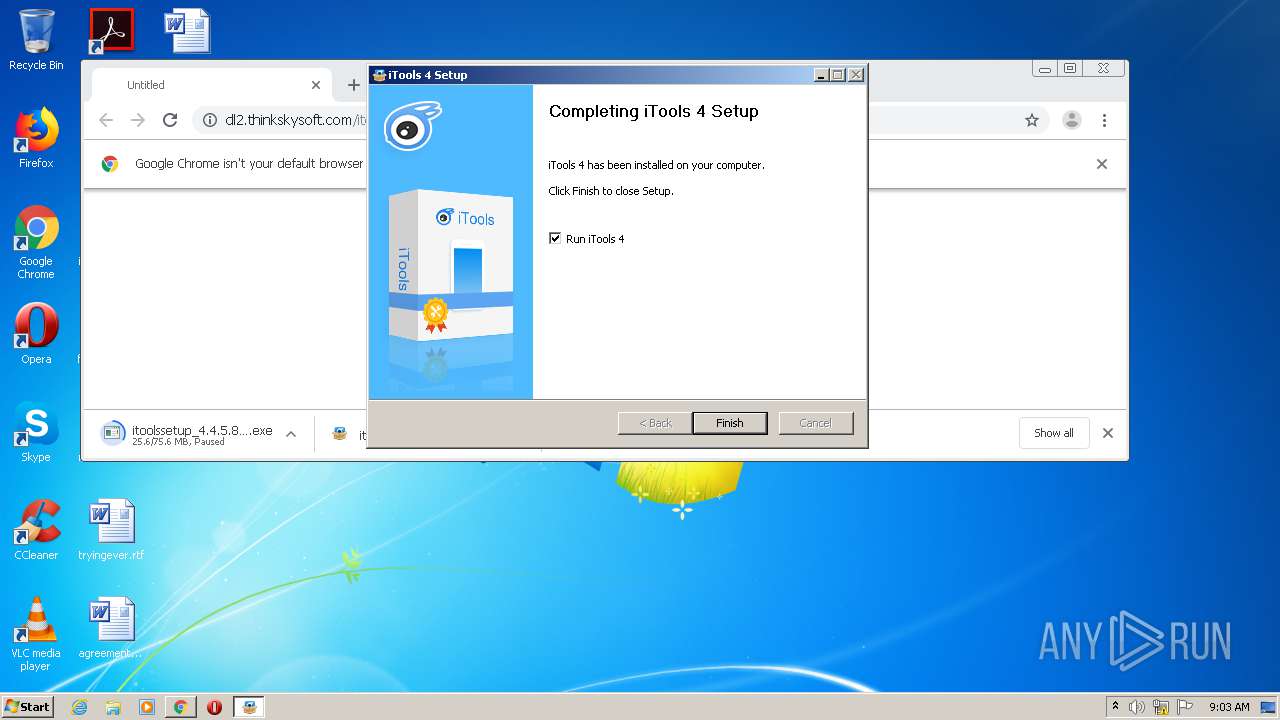Bookmark page with star icon

pos(1032,120)
